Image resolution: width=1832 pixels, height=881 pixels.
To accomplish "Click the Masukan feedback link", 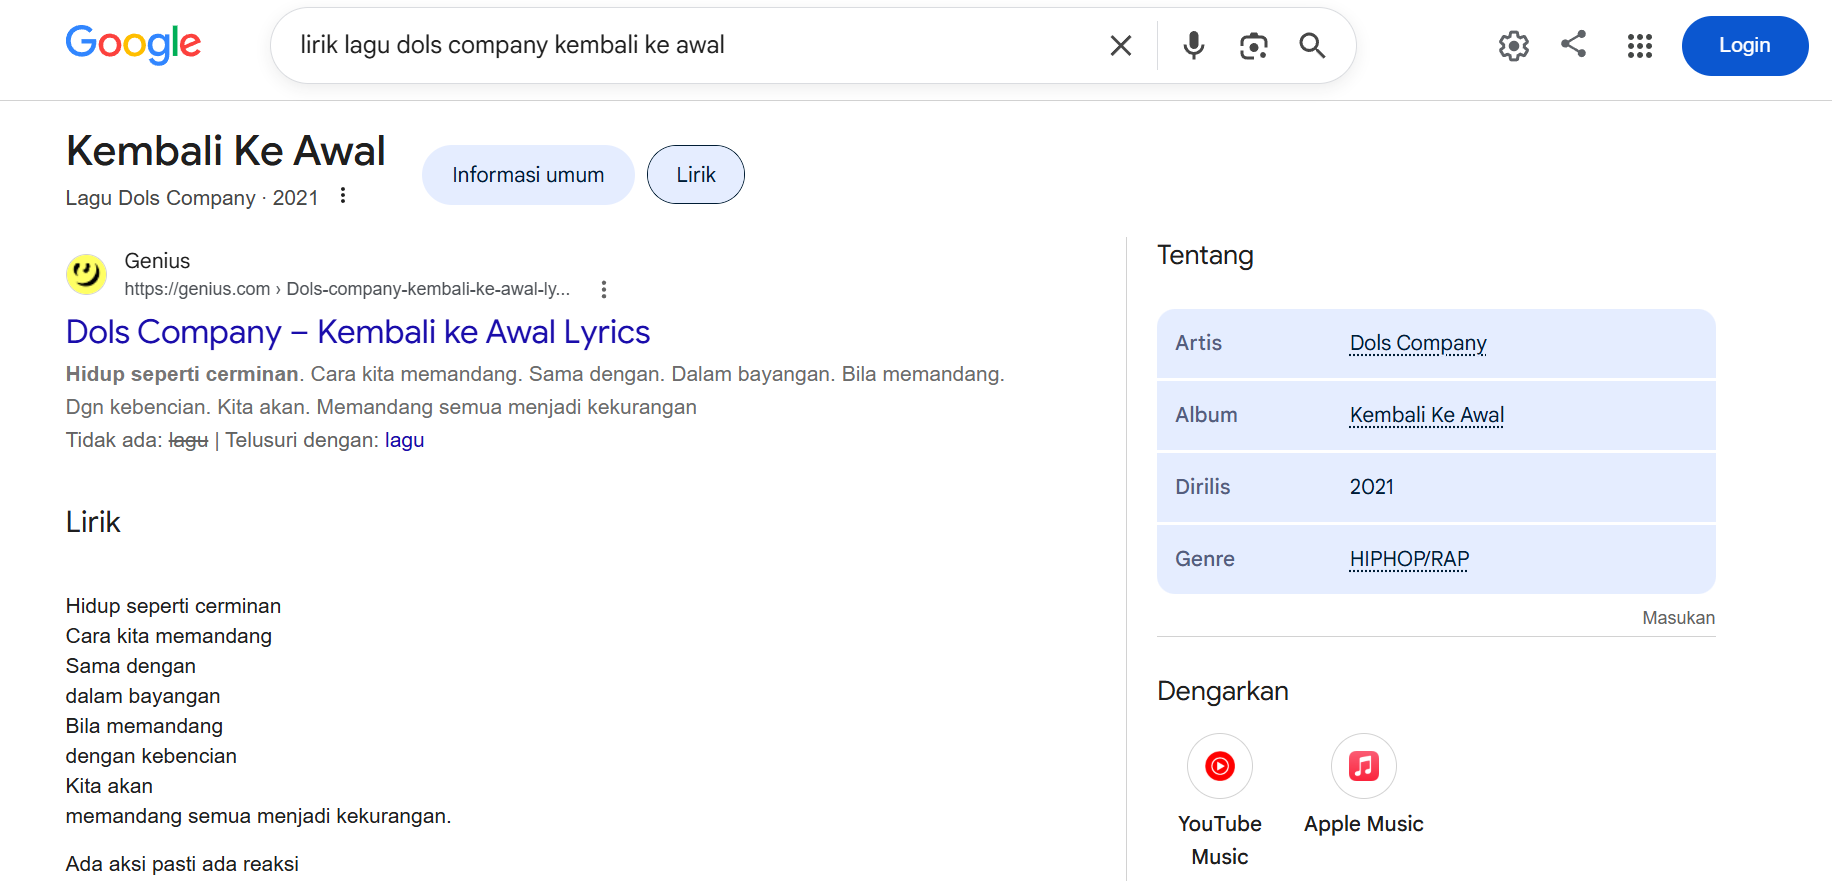I will tap(1678, 618).
